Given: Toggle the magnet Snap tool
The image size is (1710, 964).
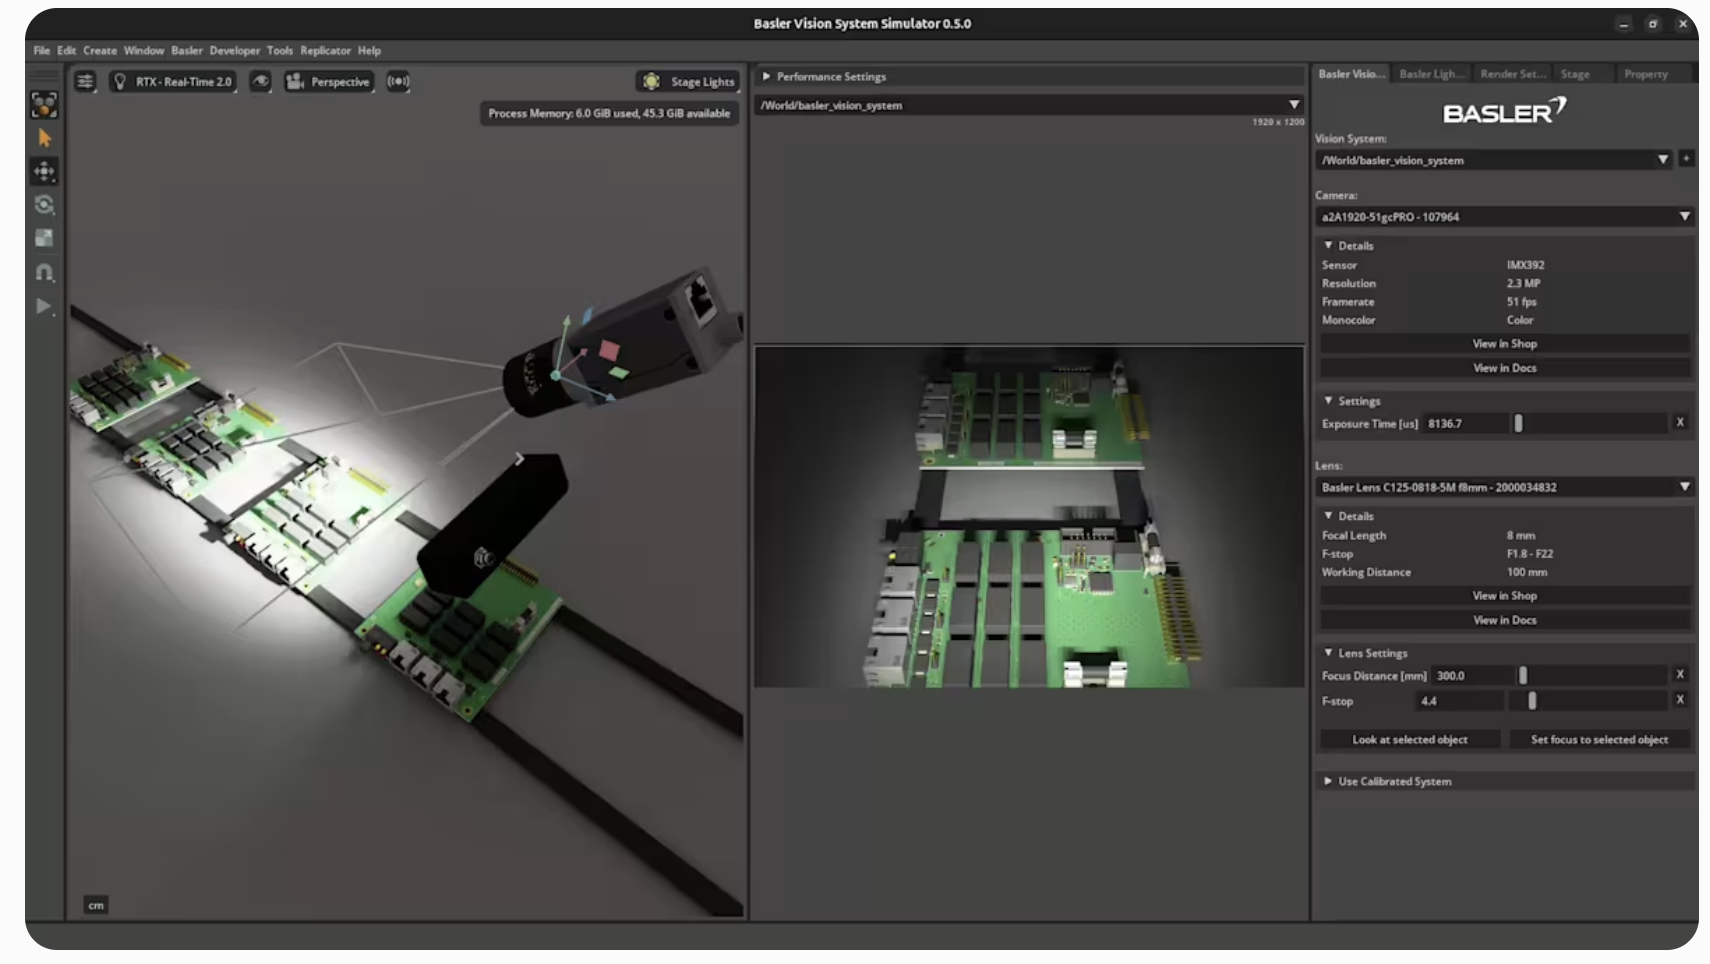Looking at the screenshot, I should (44, 272).
